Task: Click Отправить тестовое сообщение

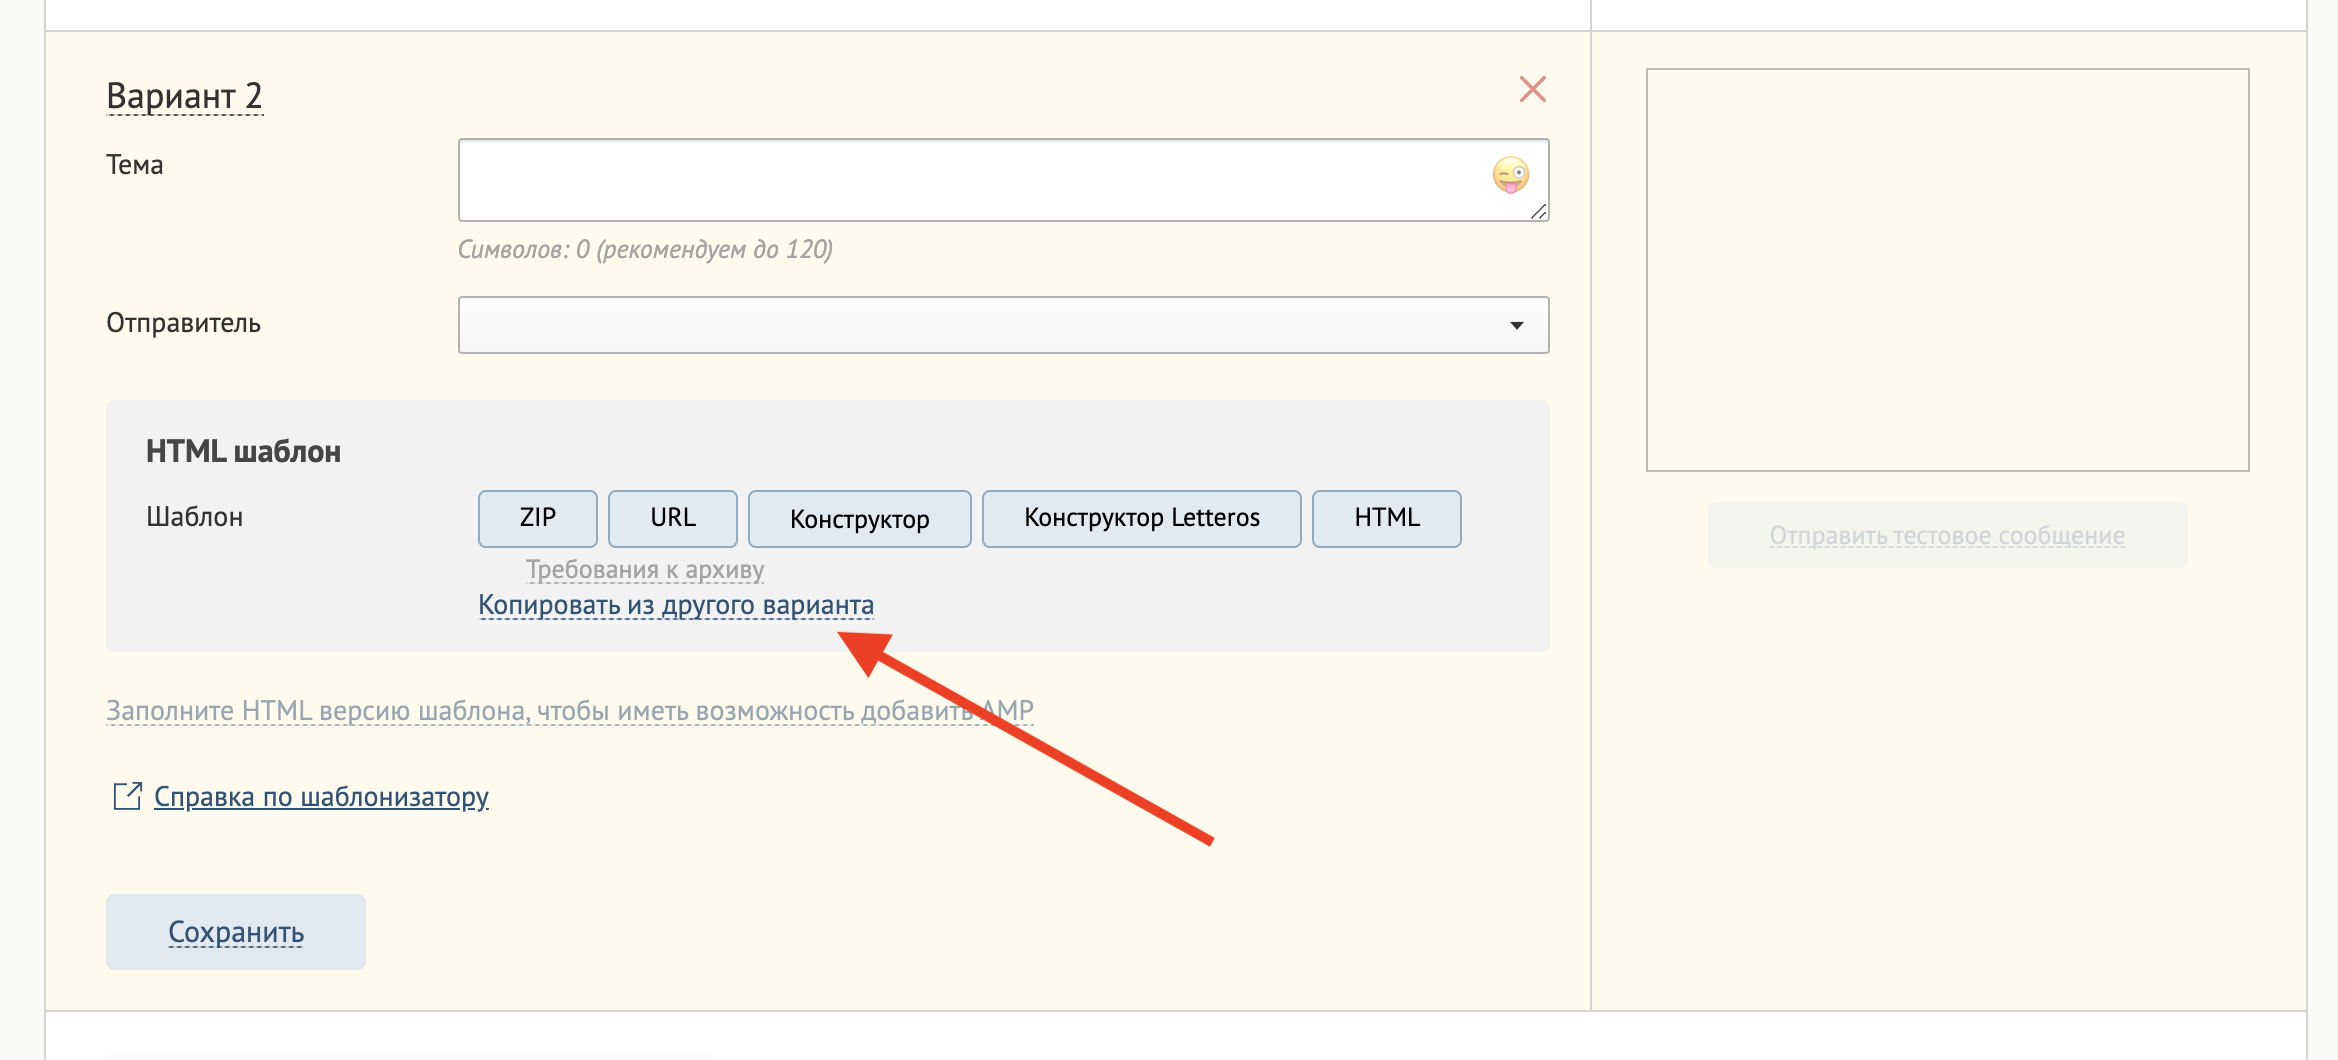Action: click(1947, 535)
